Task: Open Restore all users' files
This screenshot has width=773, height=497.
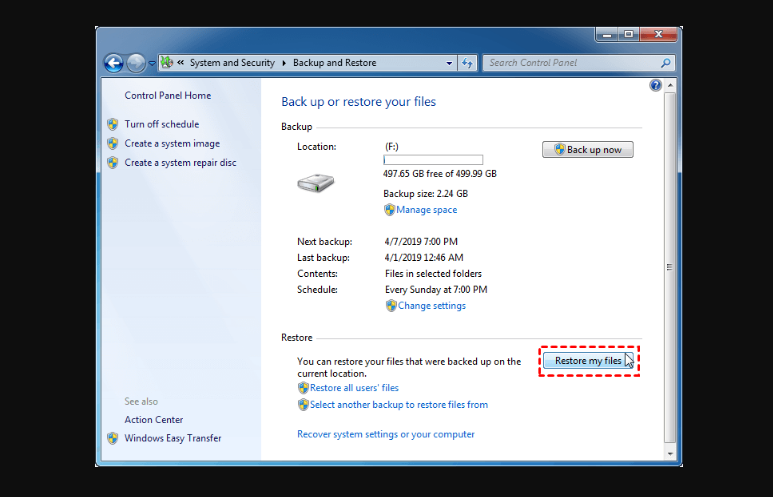Action: pos(354,388)
